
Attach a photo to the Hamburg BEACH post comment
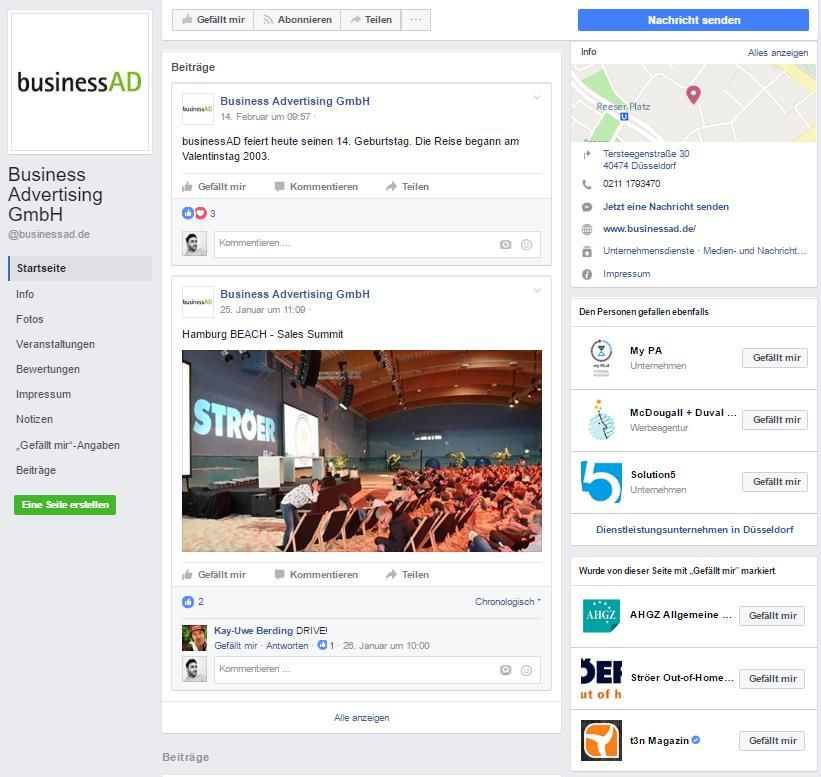click(x=505, y=670)
